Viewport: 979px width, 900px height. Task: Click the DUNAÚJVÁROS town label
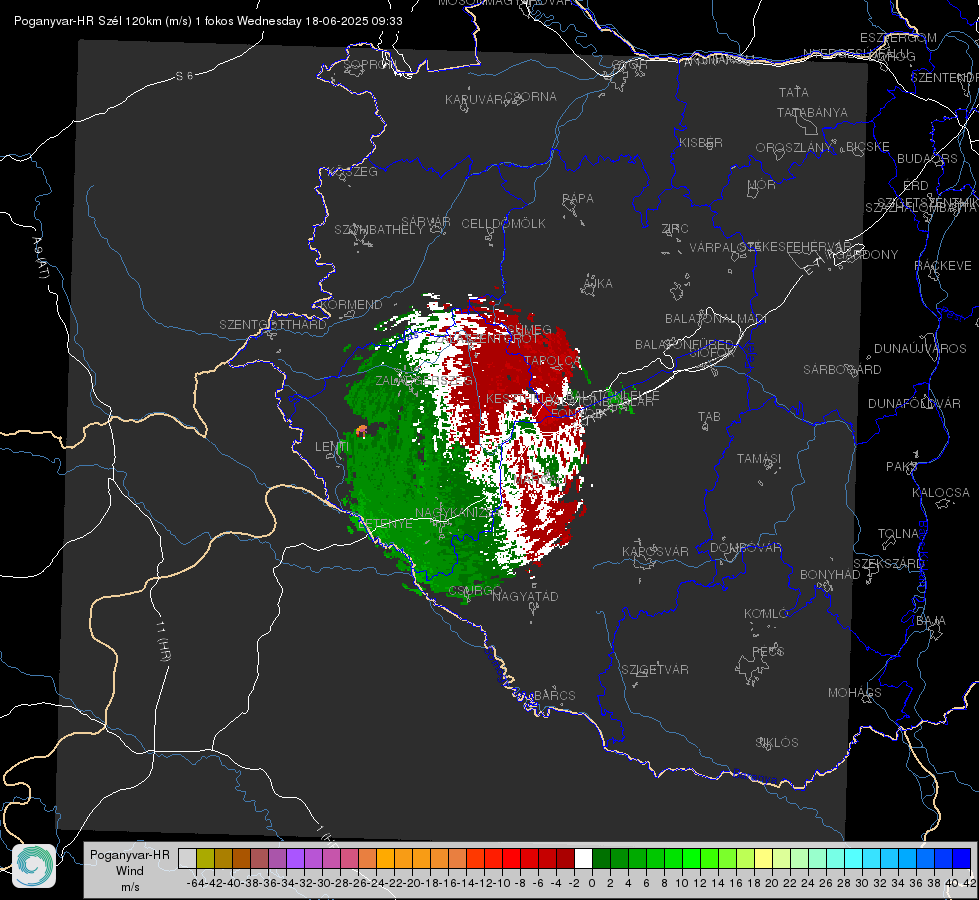tap(920, 348)
